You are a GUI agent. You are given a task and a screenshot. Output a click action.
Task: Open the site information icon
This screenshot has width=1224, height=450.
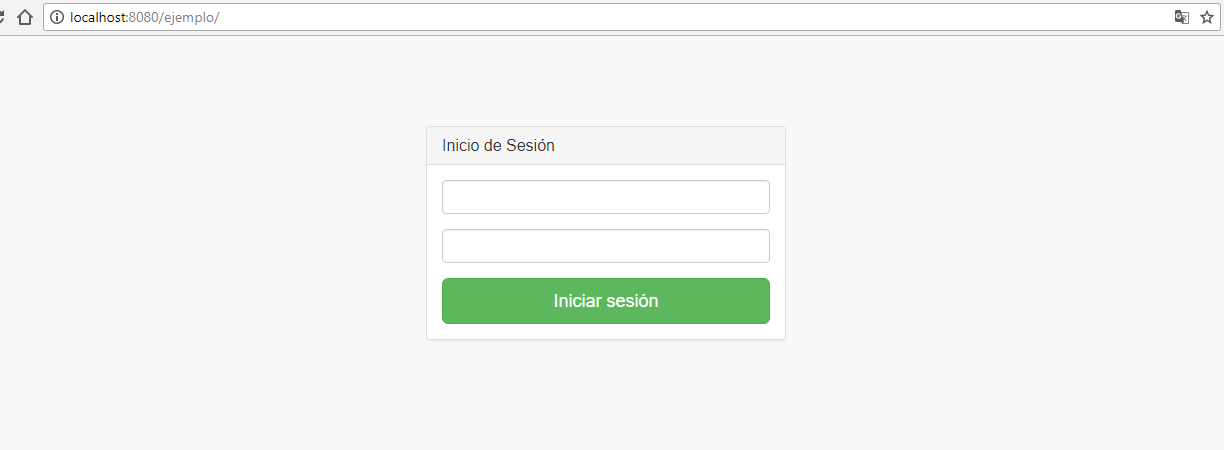[x=57, y=17]
